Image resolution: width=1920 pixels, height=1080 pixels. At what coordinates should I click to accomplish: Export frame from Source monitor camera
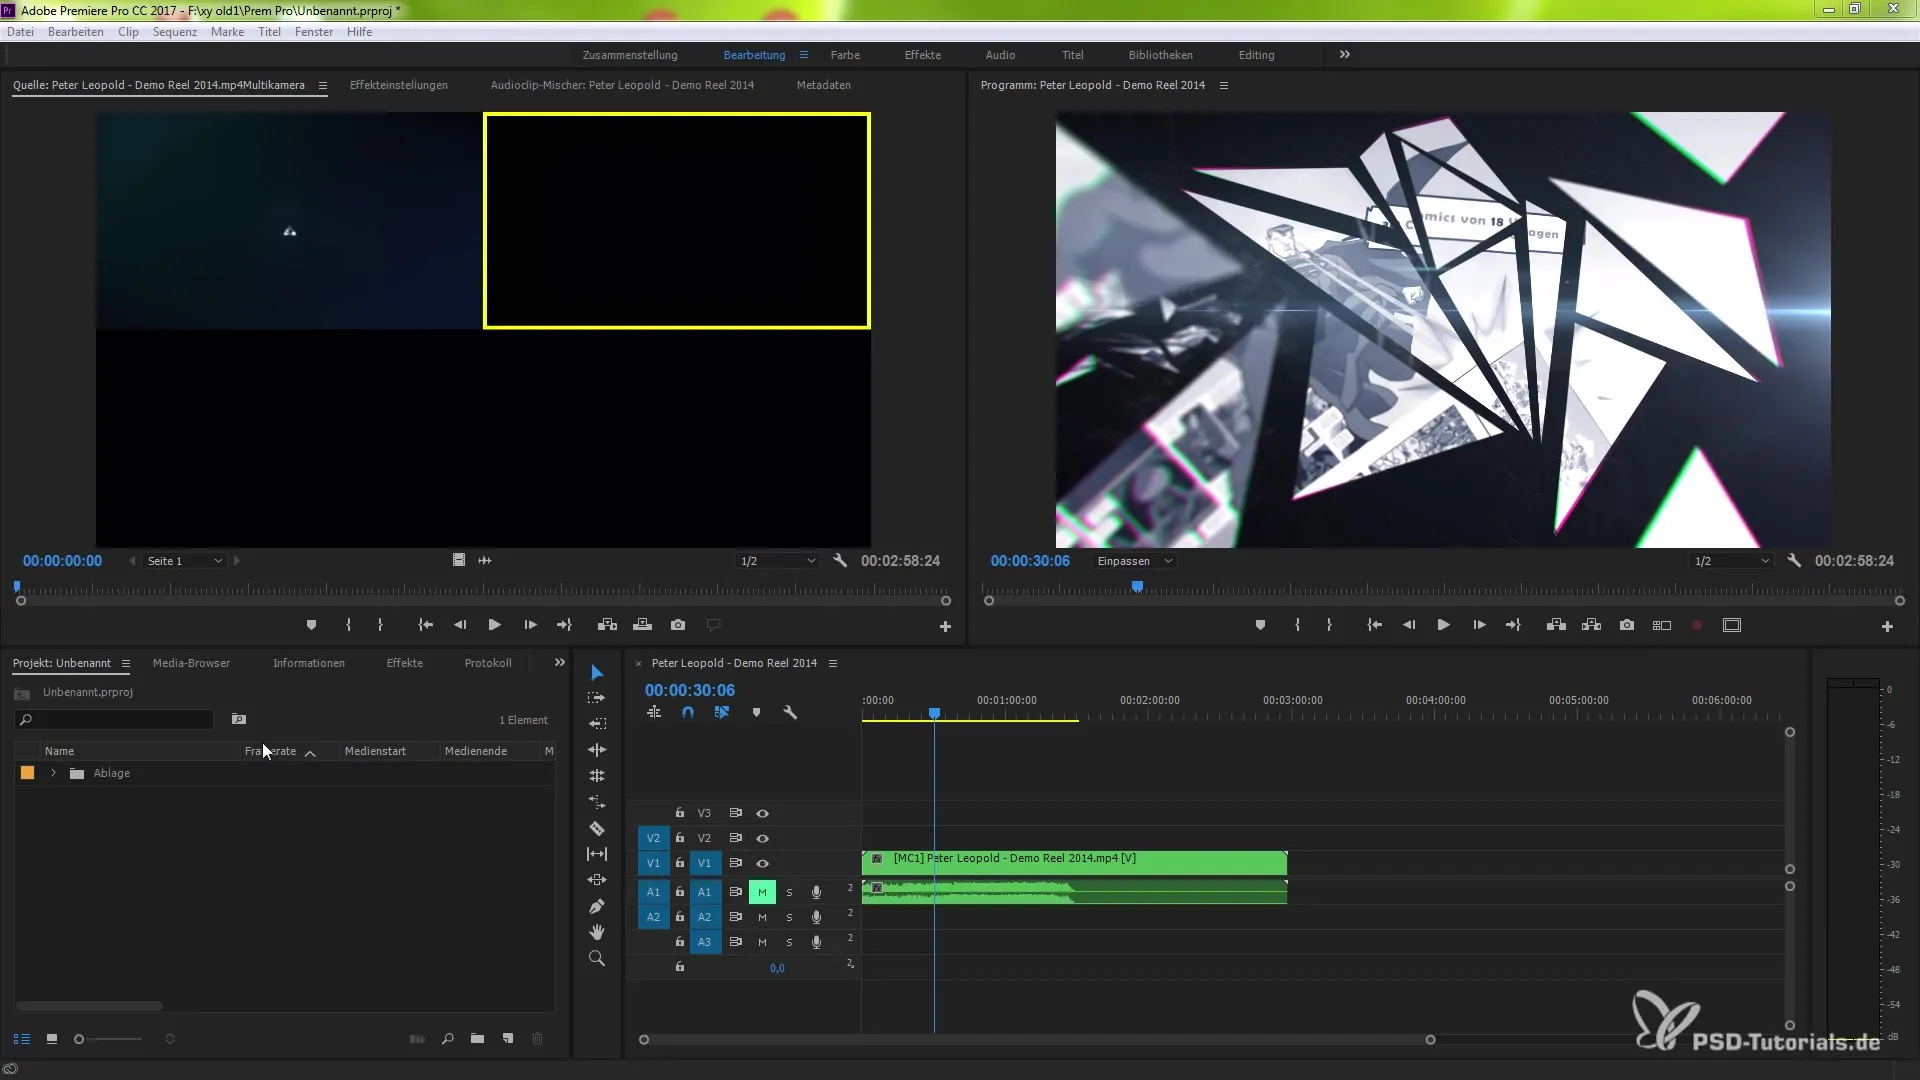click(x=678, y=625)
